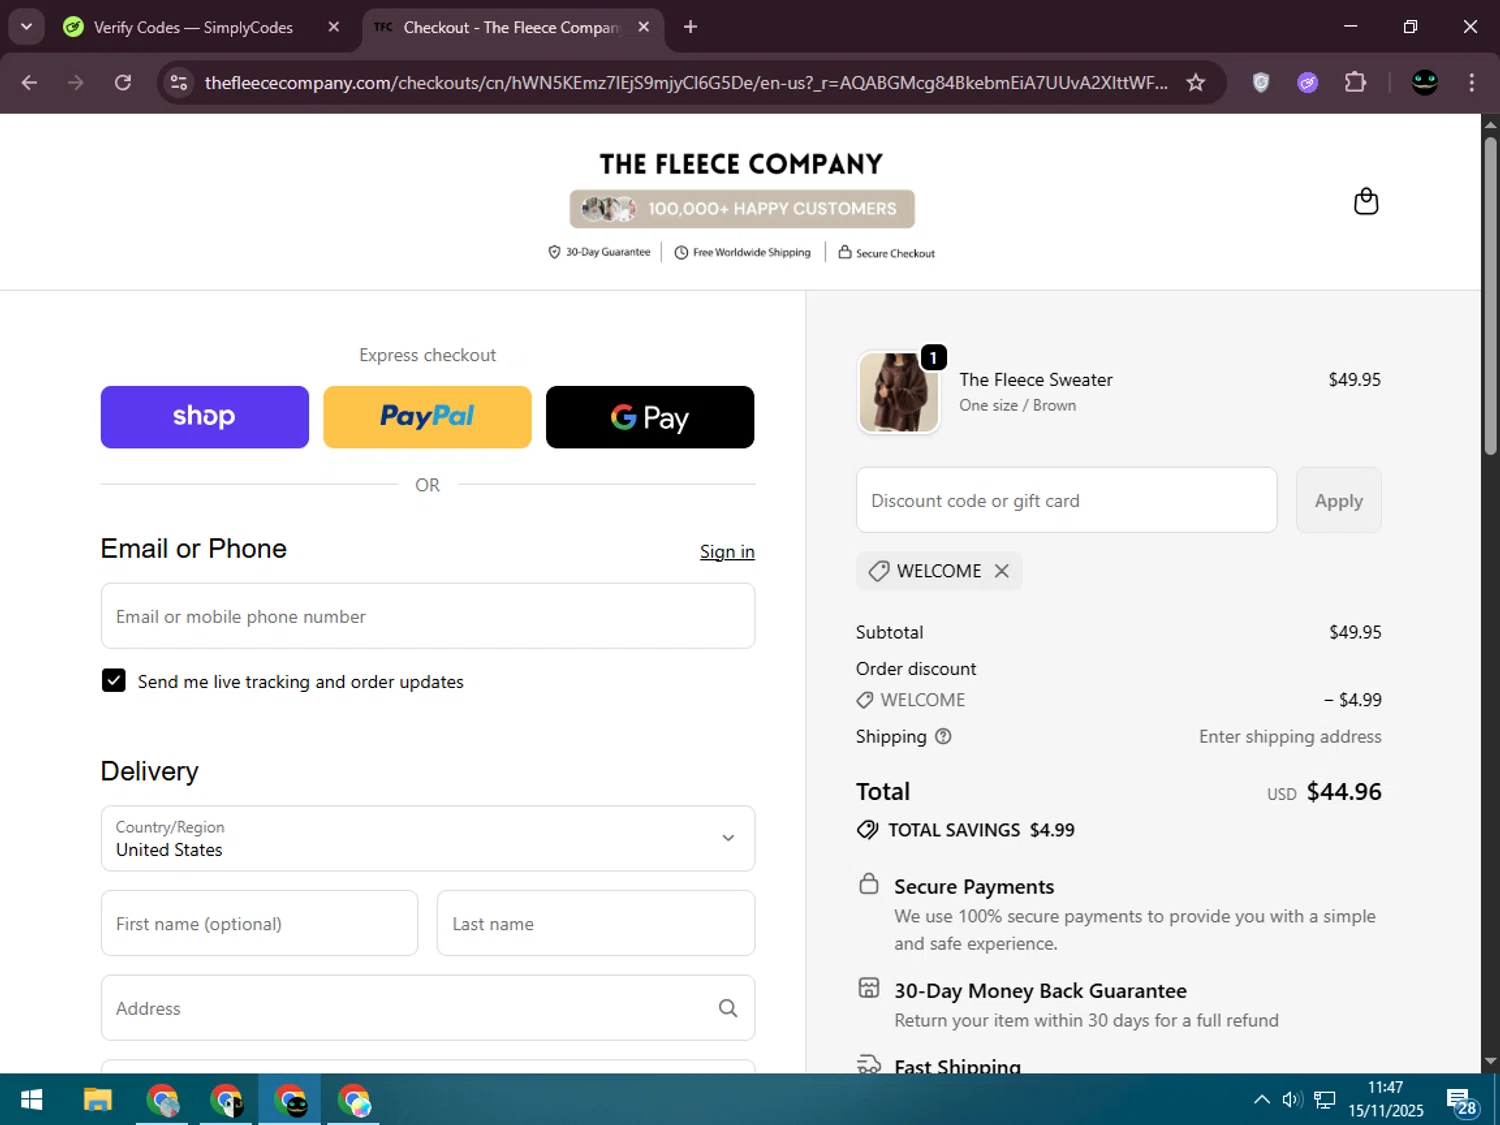The width and height of the screenshot is (1500, 1125).
Task: Focus the Discount code or gift card field
Action: pyautogui.click(x=1067, y=500)
